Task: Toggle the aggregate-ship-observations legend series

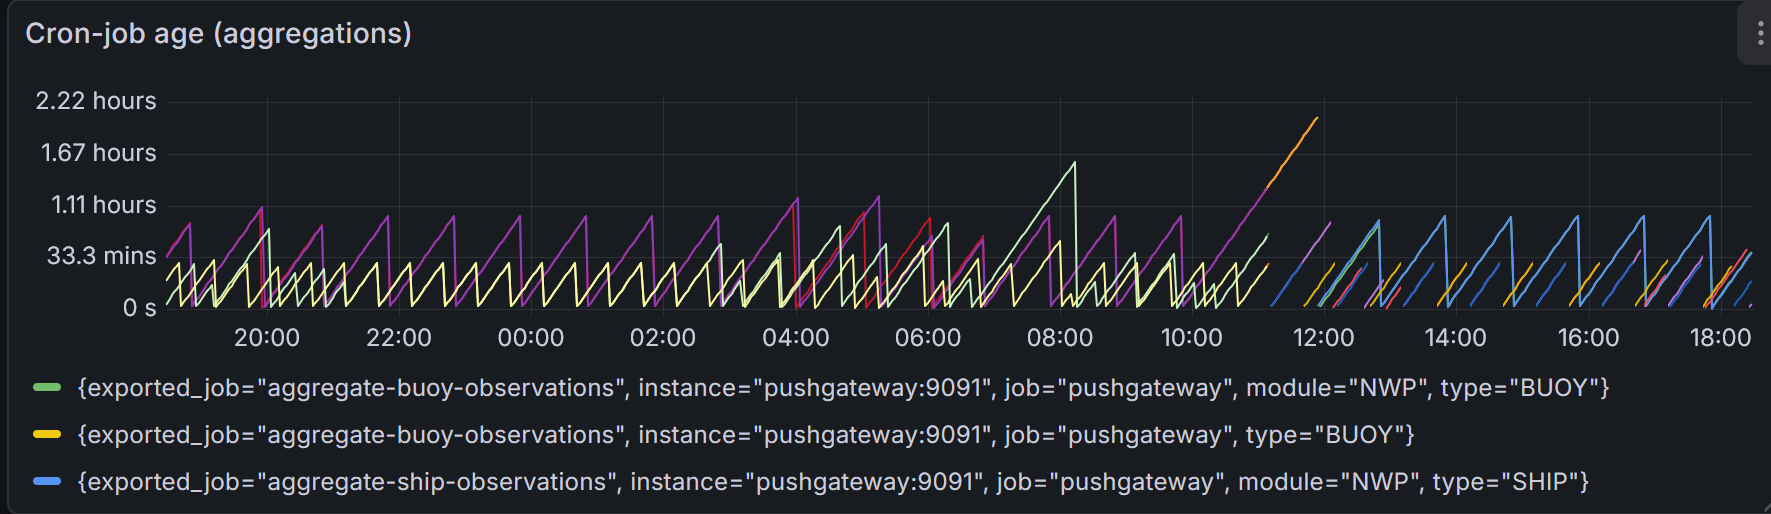Action: (x=833, y=482)
